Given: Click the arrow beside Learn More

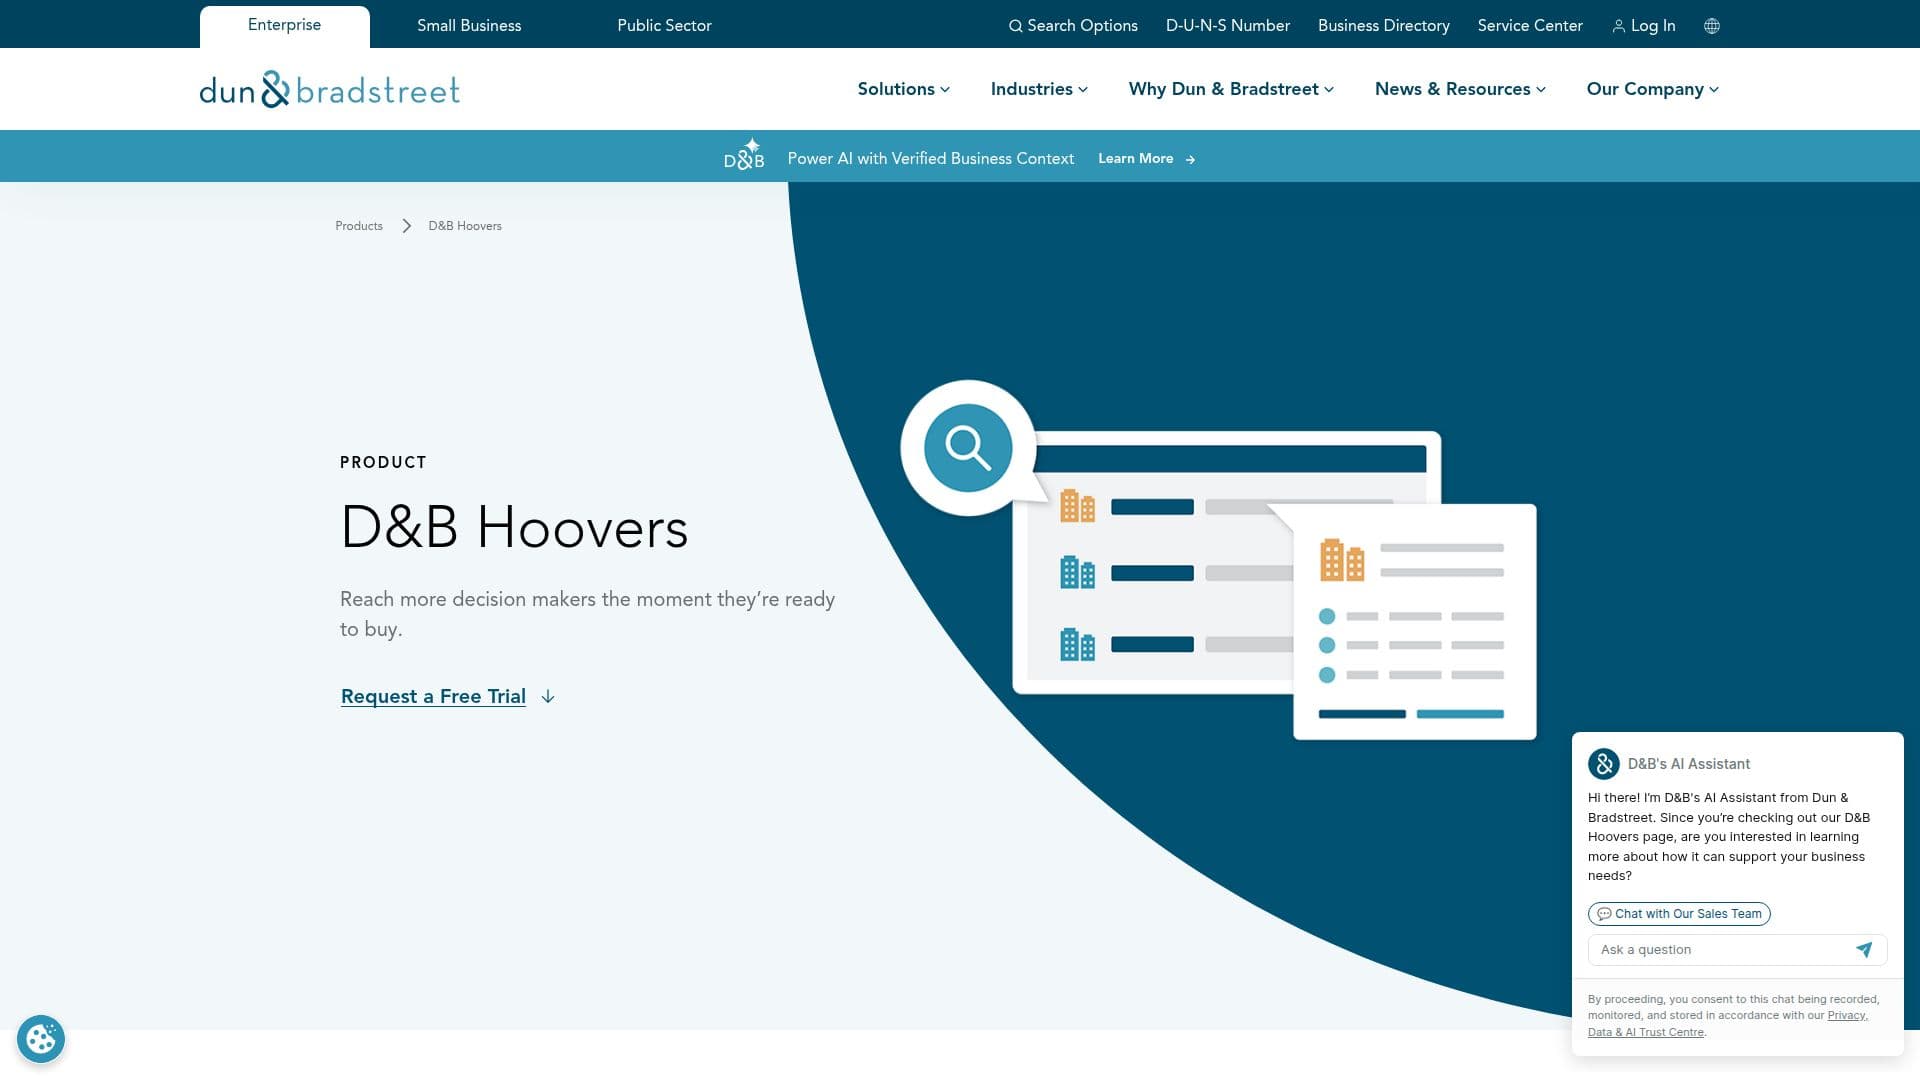Looking at the screenshot, I should point(1190,159).
